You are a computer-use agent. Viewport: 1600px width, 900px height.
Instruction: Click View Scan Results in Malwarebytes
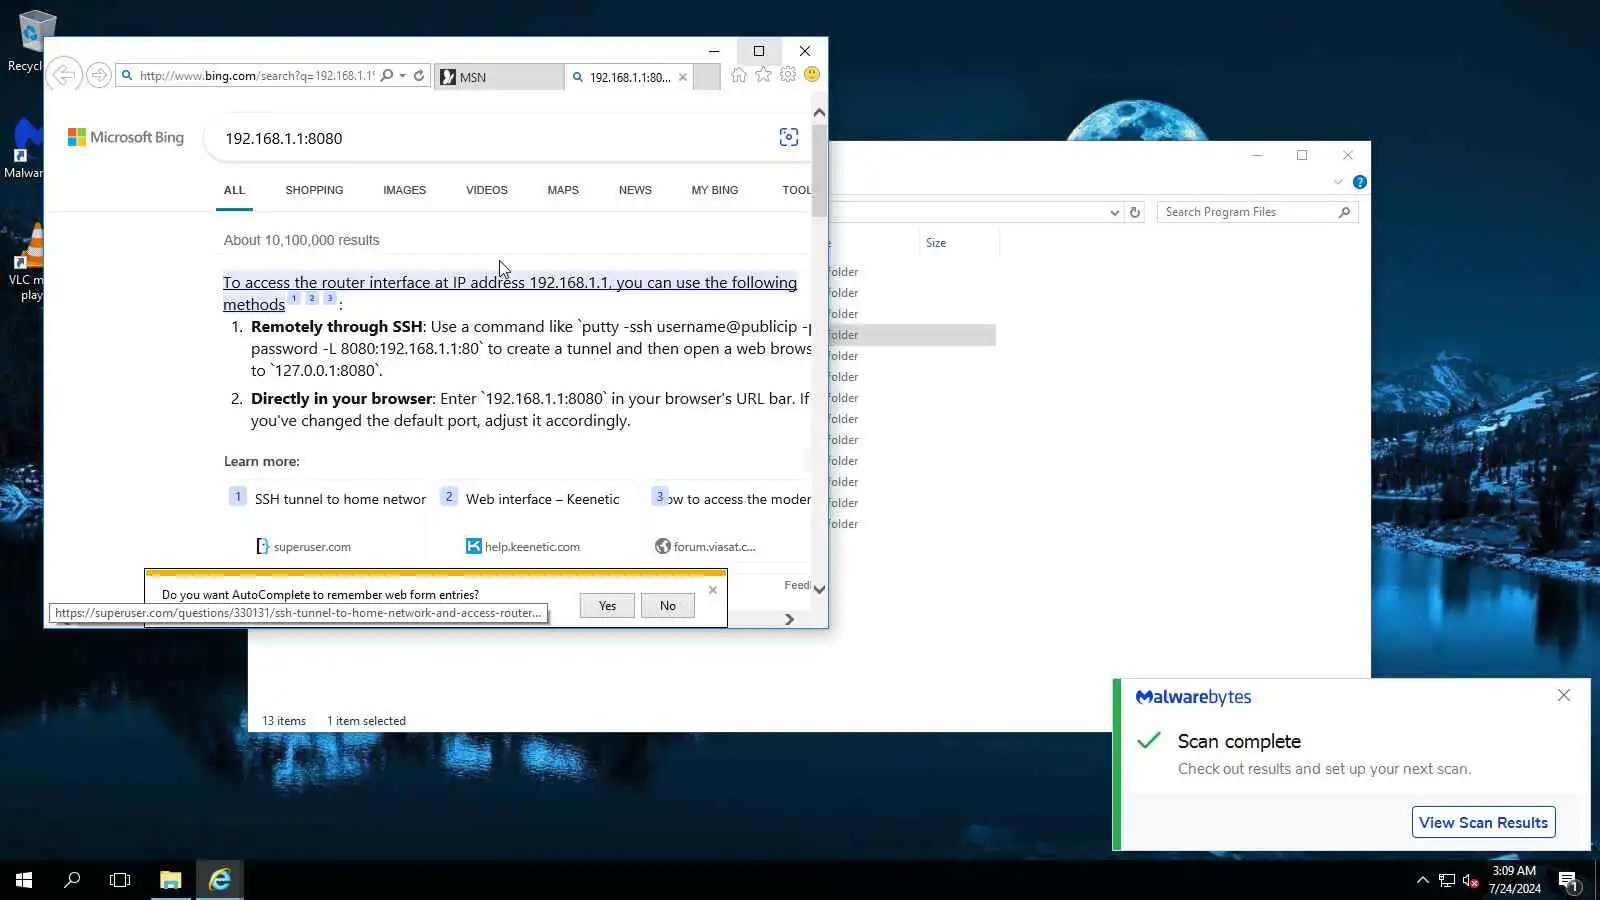tap(1483, 822)
